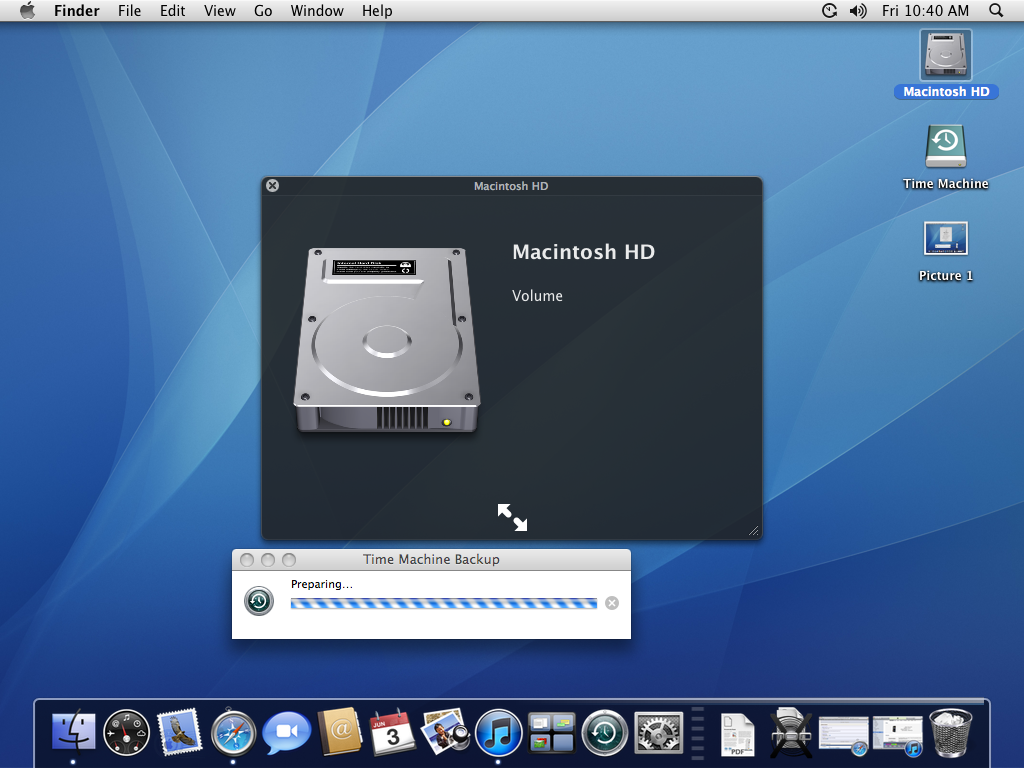
Task: Close the Time Machine Backup window
Action: click(x=247, y=560)
